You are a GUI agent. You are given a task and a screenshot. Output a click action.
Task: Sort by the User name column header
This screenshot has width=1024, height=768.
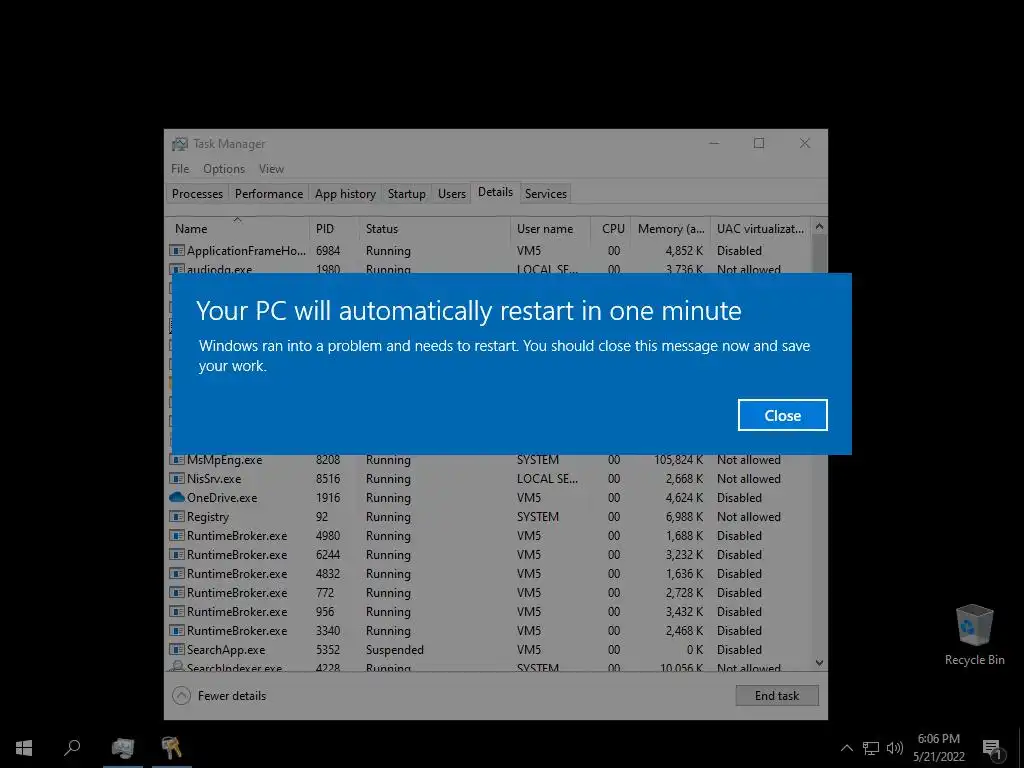pos(551,229)
